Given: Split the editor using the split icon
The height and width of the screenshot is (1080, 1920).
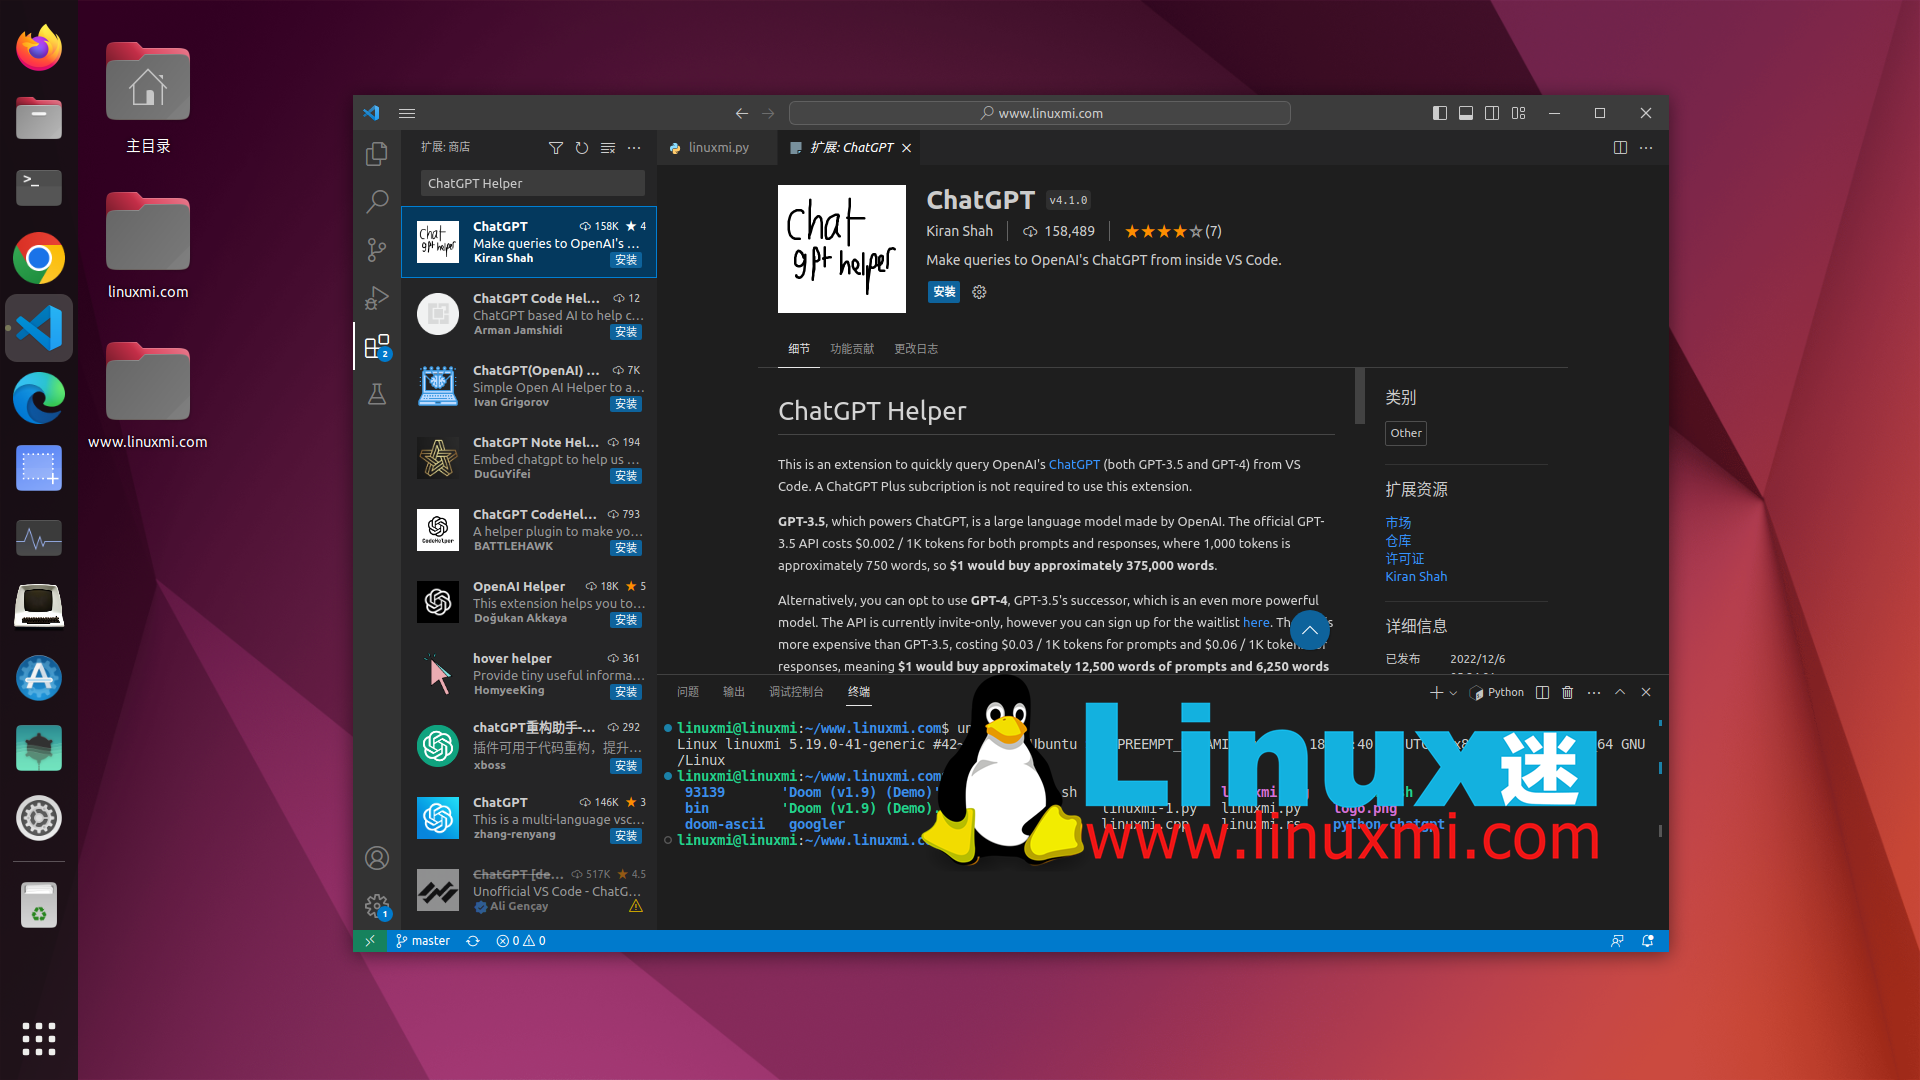Looking at the screenshot, I should pos(1620,147).
